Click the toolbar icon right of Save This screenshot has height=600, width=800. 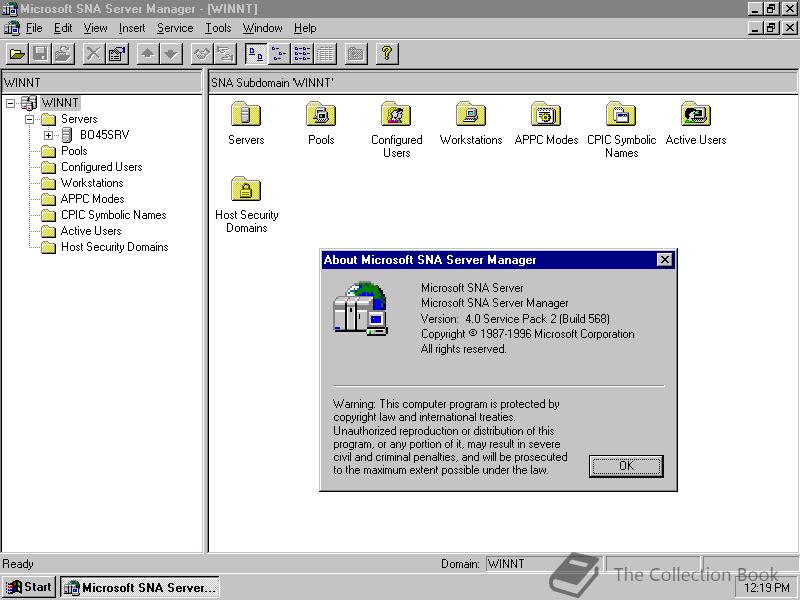[63, 54]
